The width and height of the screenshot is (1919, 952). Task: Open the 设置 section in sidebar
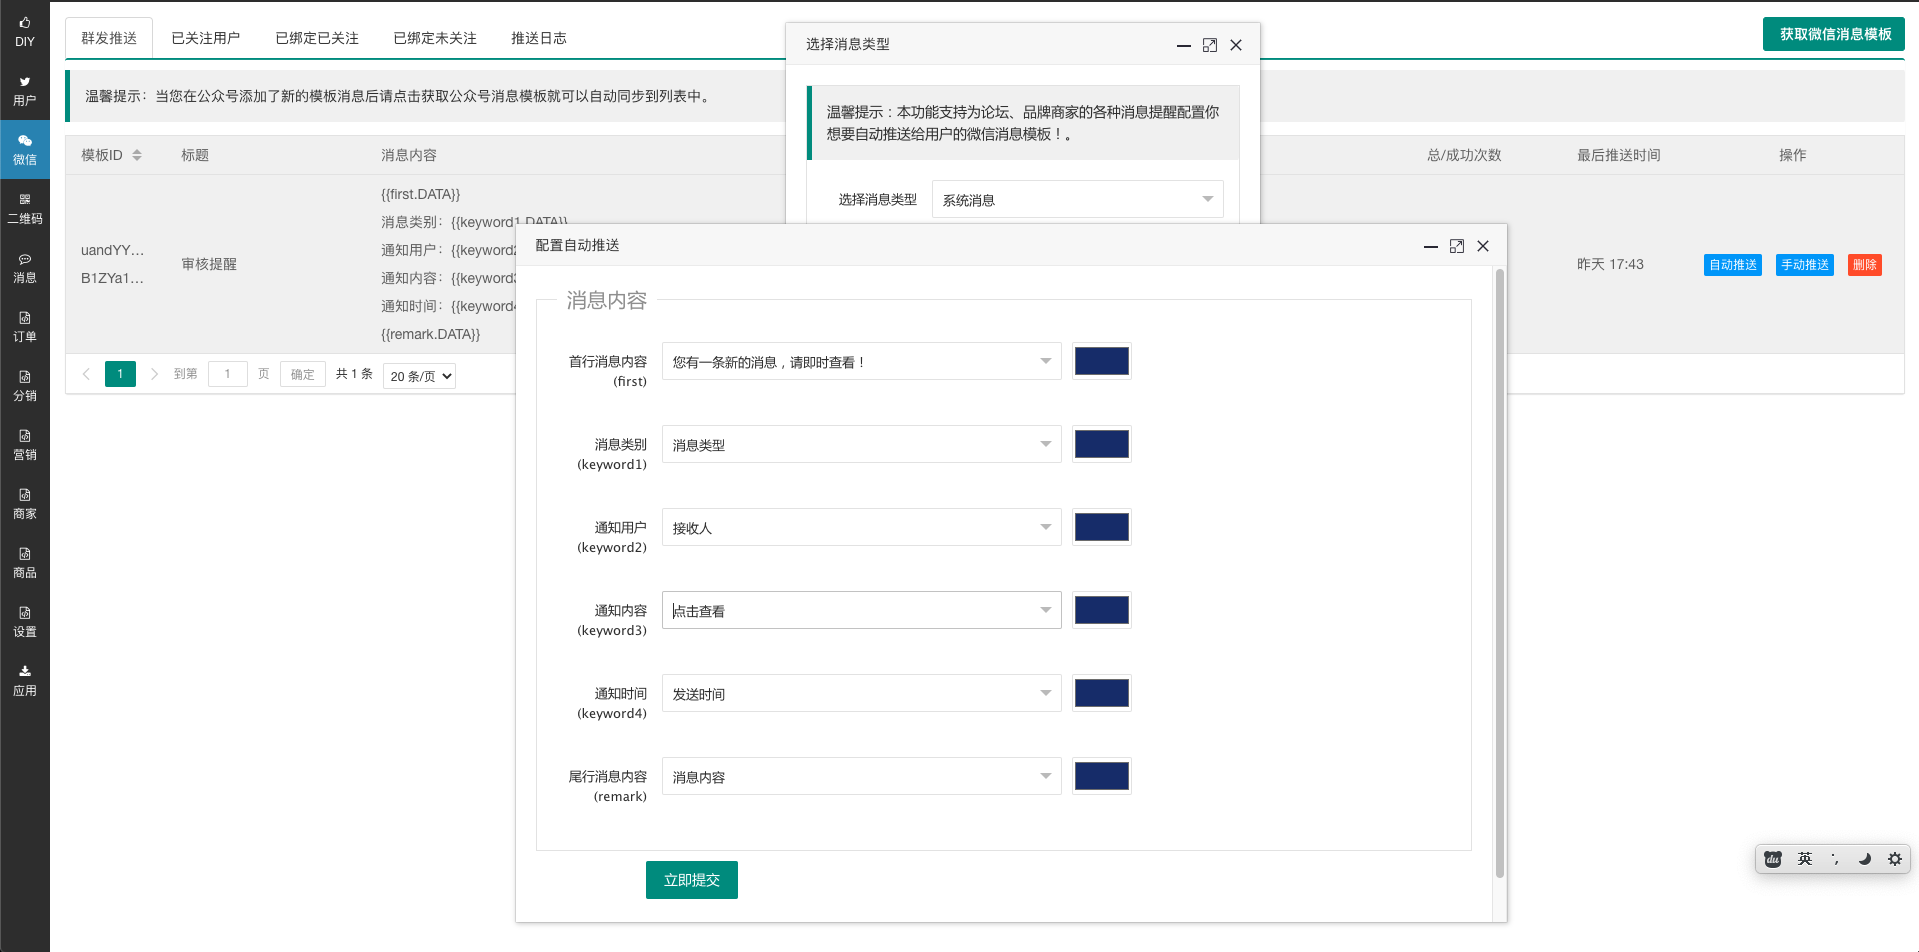click(25, 622)
